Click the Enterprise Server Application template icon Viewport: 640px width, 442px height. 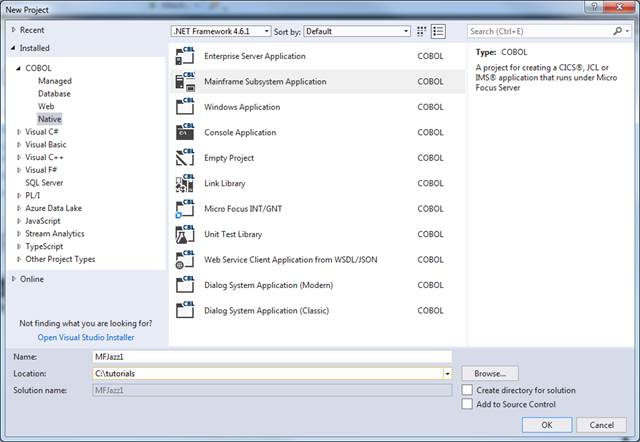pos(185,56)
